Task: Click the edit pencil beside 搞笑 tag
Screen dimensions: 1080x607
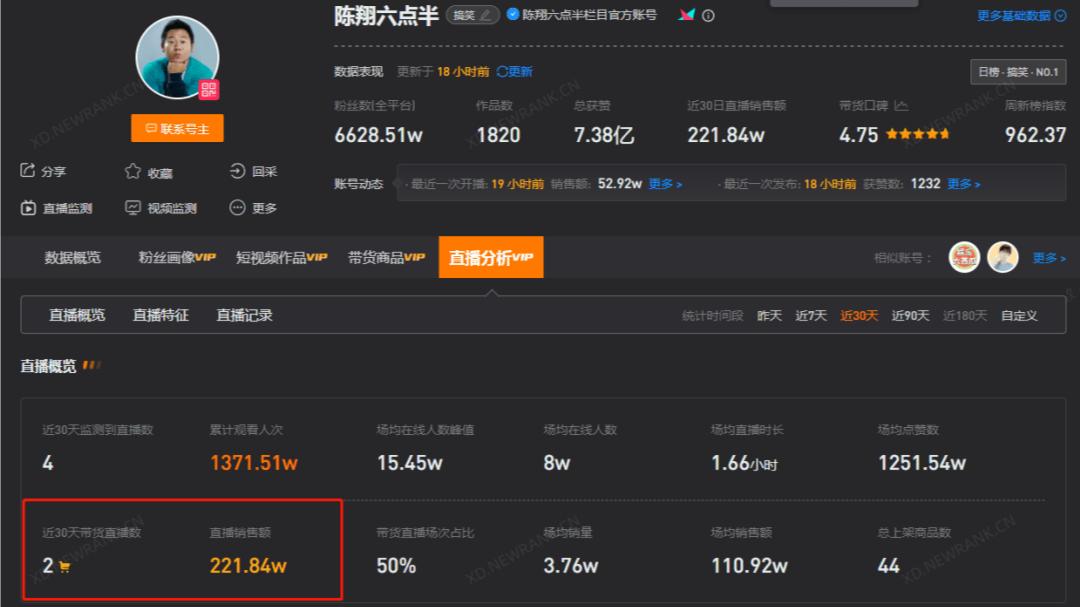Action: (x=486, y=15)
